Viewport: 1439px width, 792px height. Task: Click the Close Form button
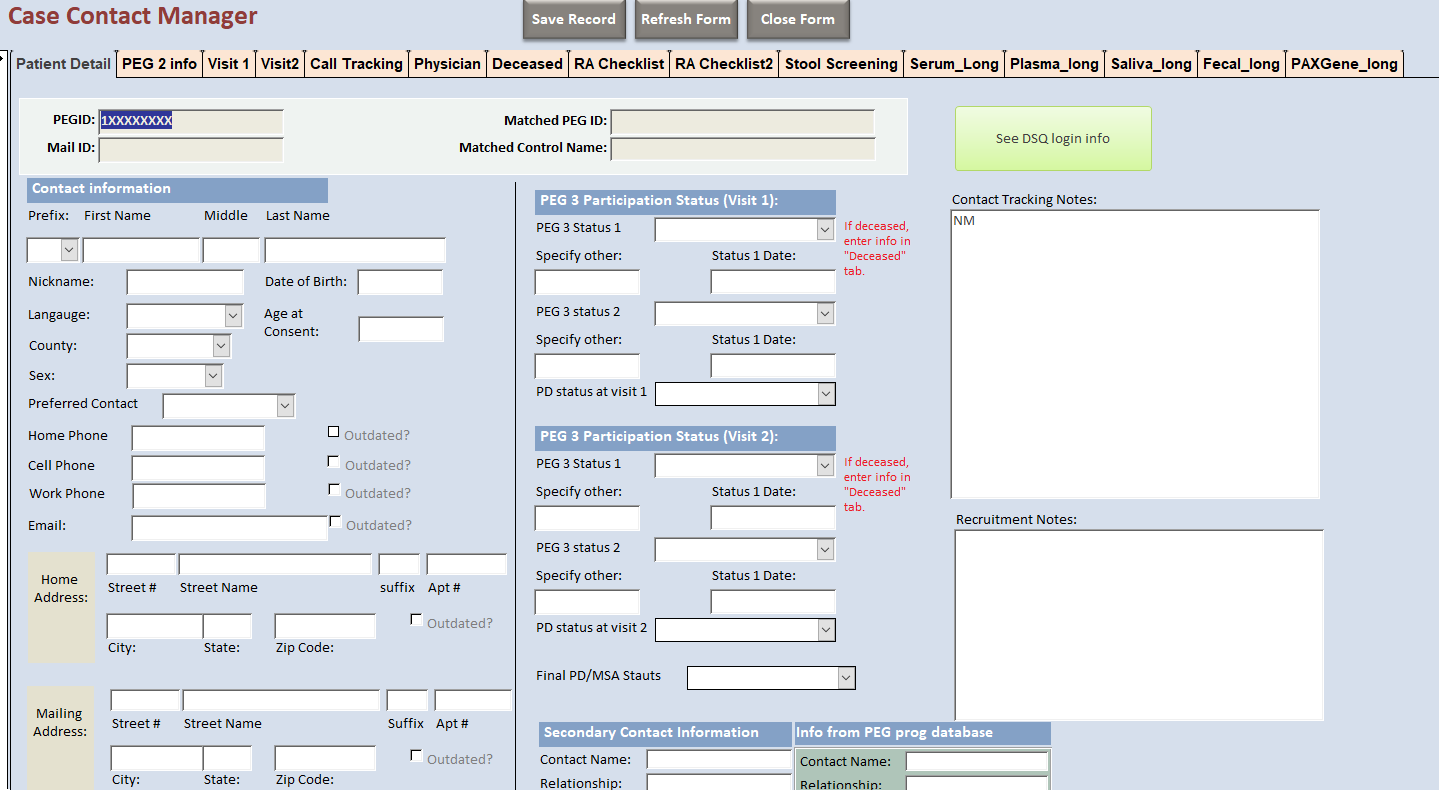pyautogui.click(x=797, y=20)
